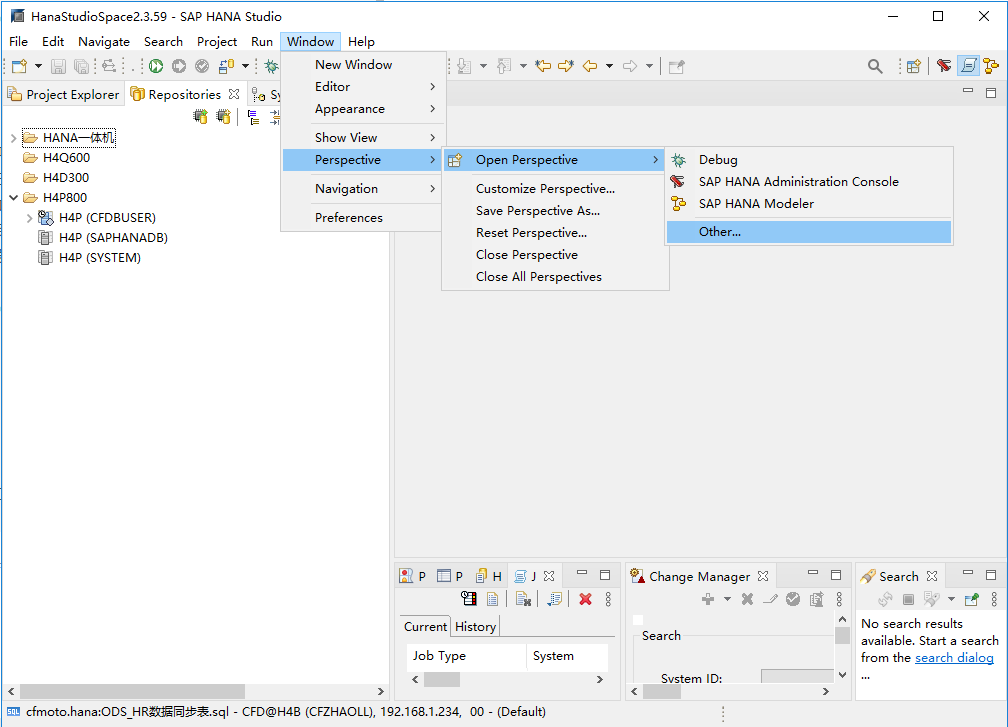Open Navigation submenu

tap(362, 189)
